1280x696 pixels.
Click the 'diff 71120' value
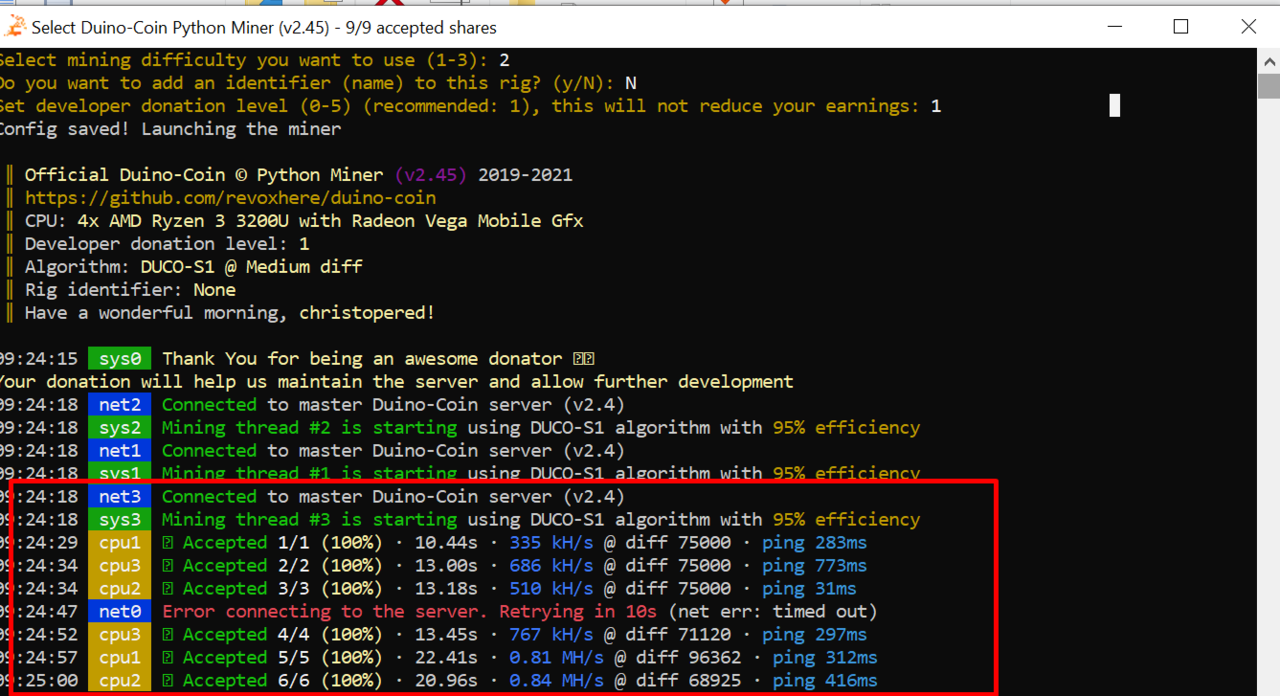(x=679, y=635)
